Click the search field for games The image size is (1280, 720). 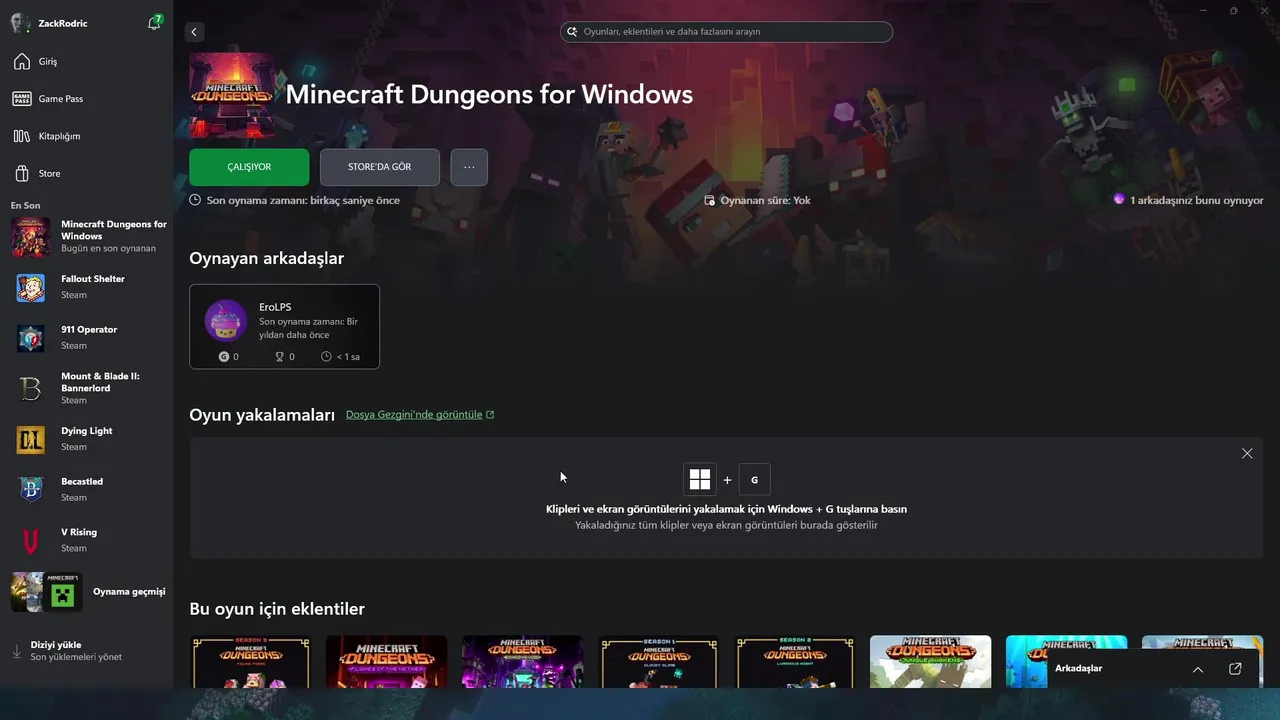726,32
